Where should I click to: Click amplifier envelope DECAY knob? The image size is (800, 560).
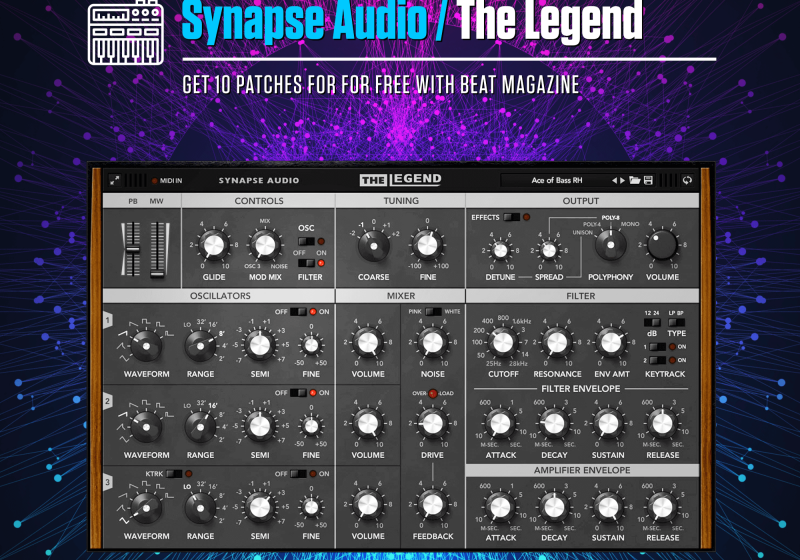point(555,507)
